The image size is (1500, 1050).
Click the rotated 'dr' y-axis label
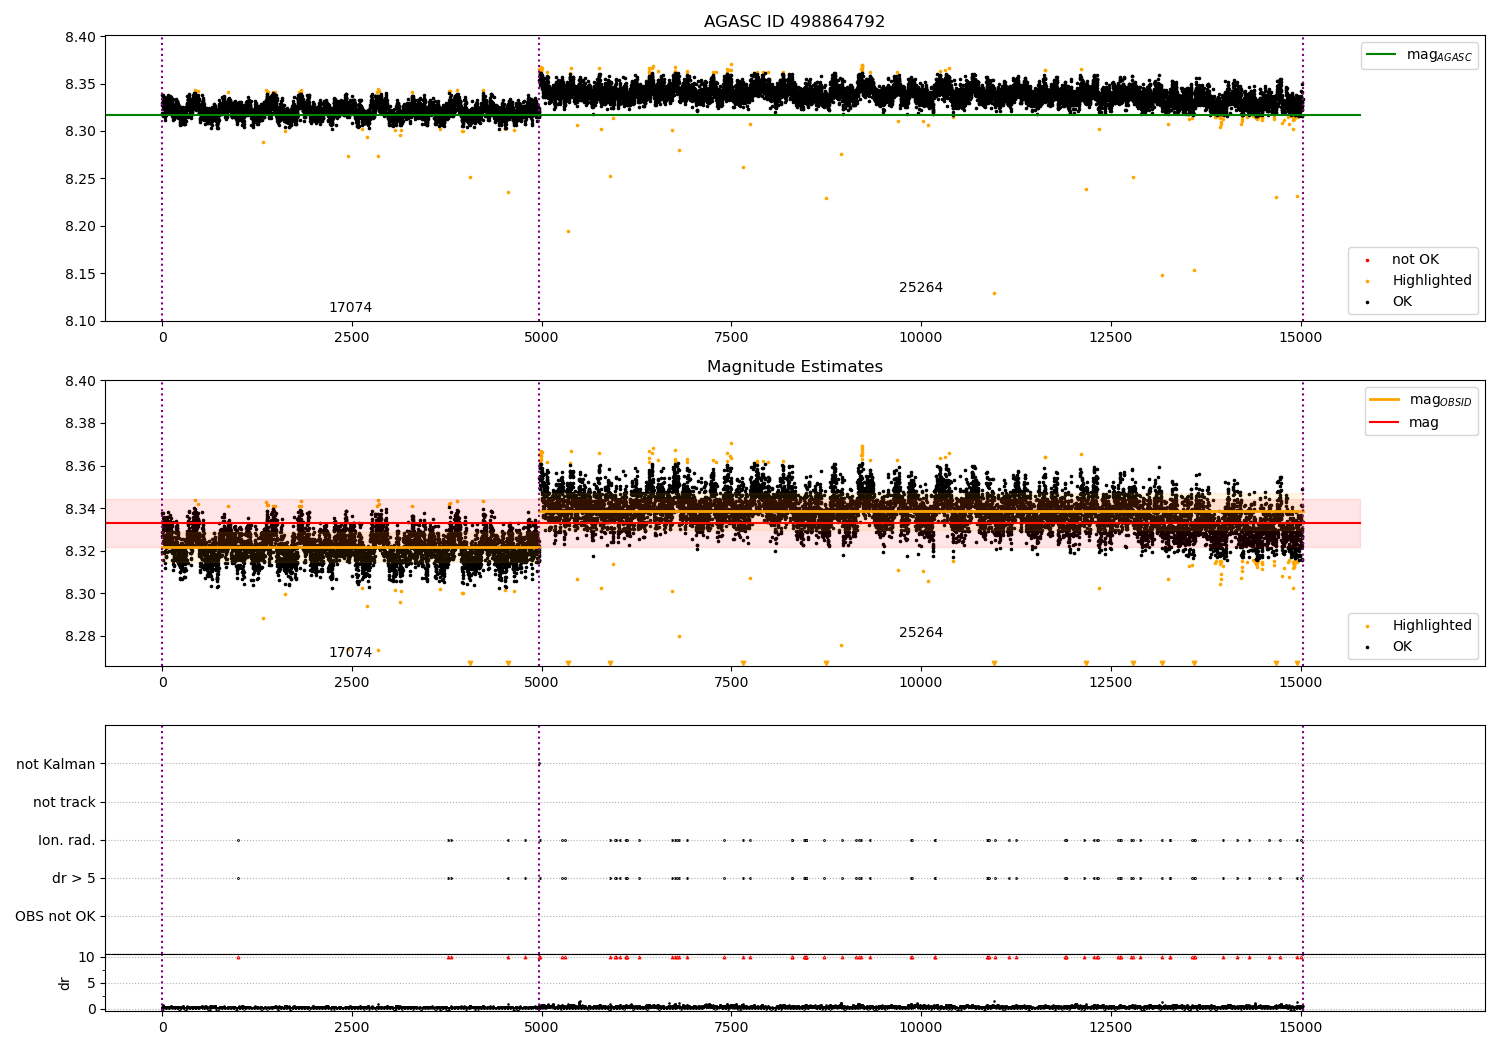tap(65, 984)
